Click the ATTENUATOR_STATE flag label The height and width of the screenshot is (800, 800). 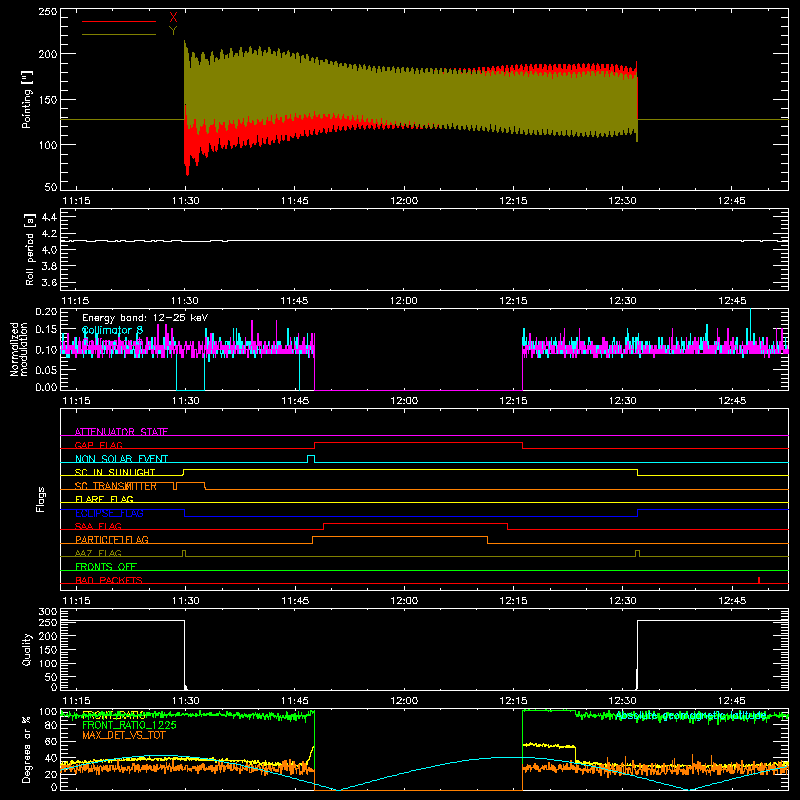click(121, 432)
